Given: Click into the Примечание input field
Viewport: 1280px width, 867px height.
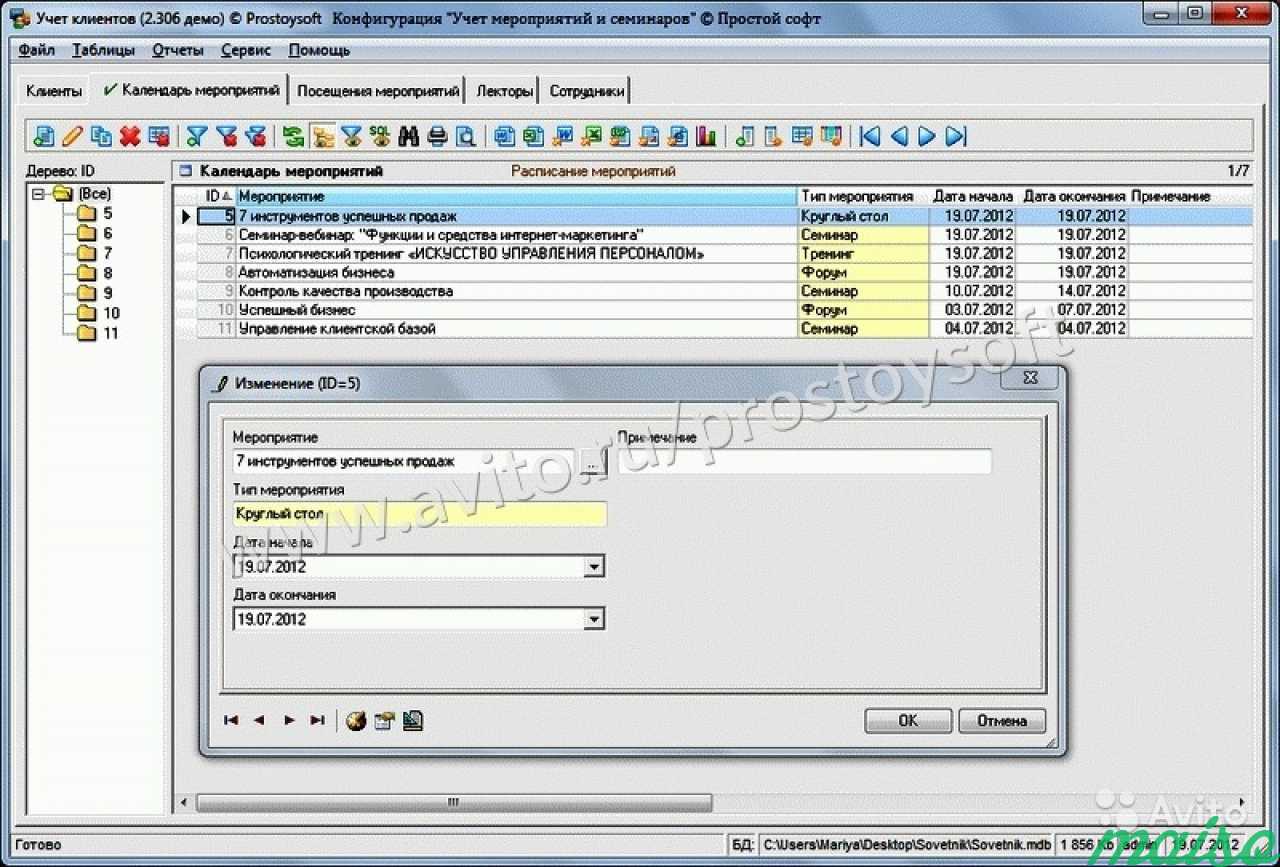Looking at the screenshot, I should click(805, 461).
